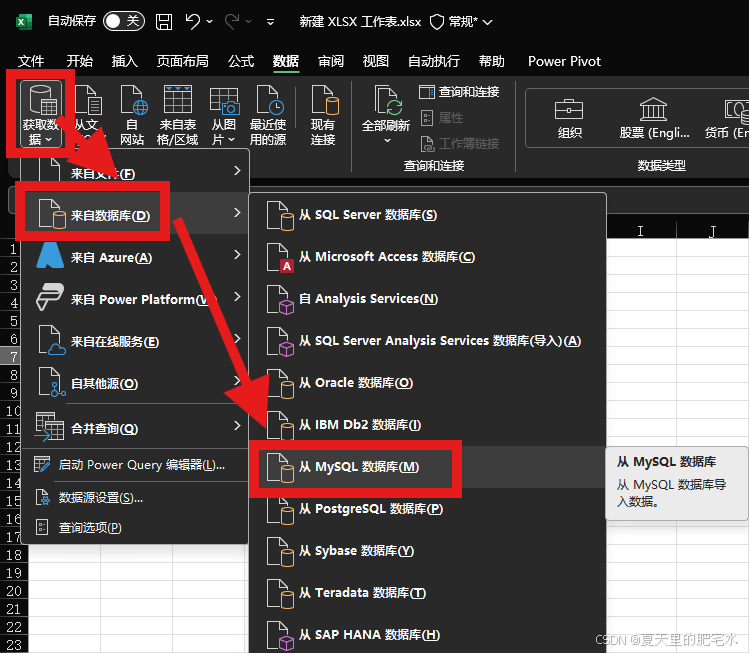
Task: Open the Power Pivot tab
Action: click(x=564, y=61)
